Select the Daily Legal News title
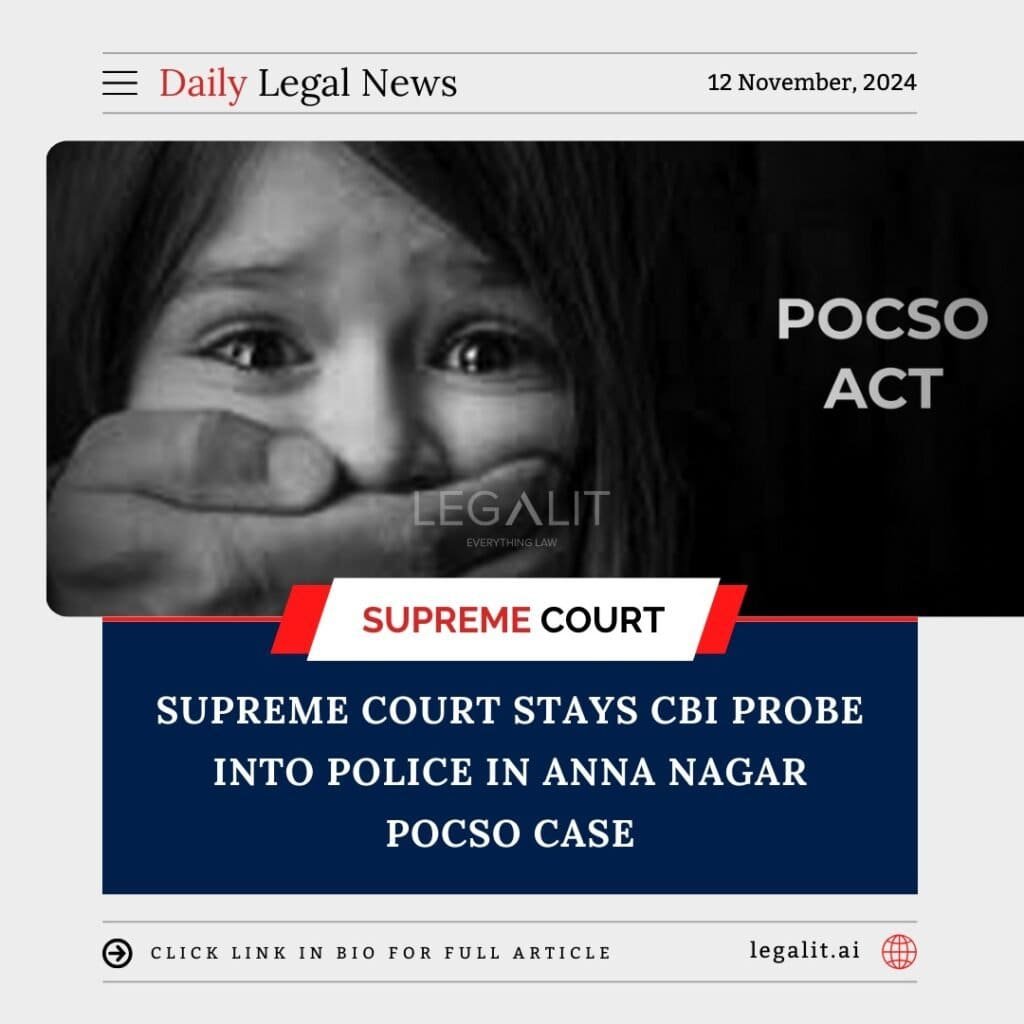The width and height of the screenshot is (1024, 1024). (x=308, y=84)
